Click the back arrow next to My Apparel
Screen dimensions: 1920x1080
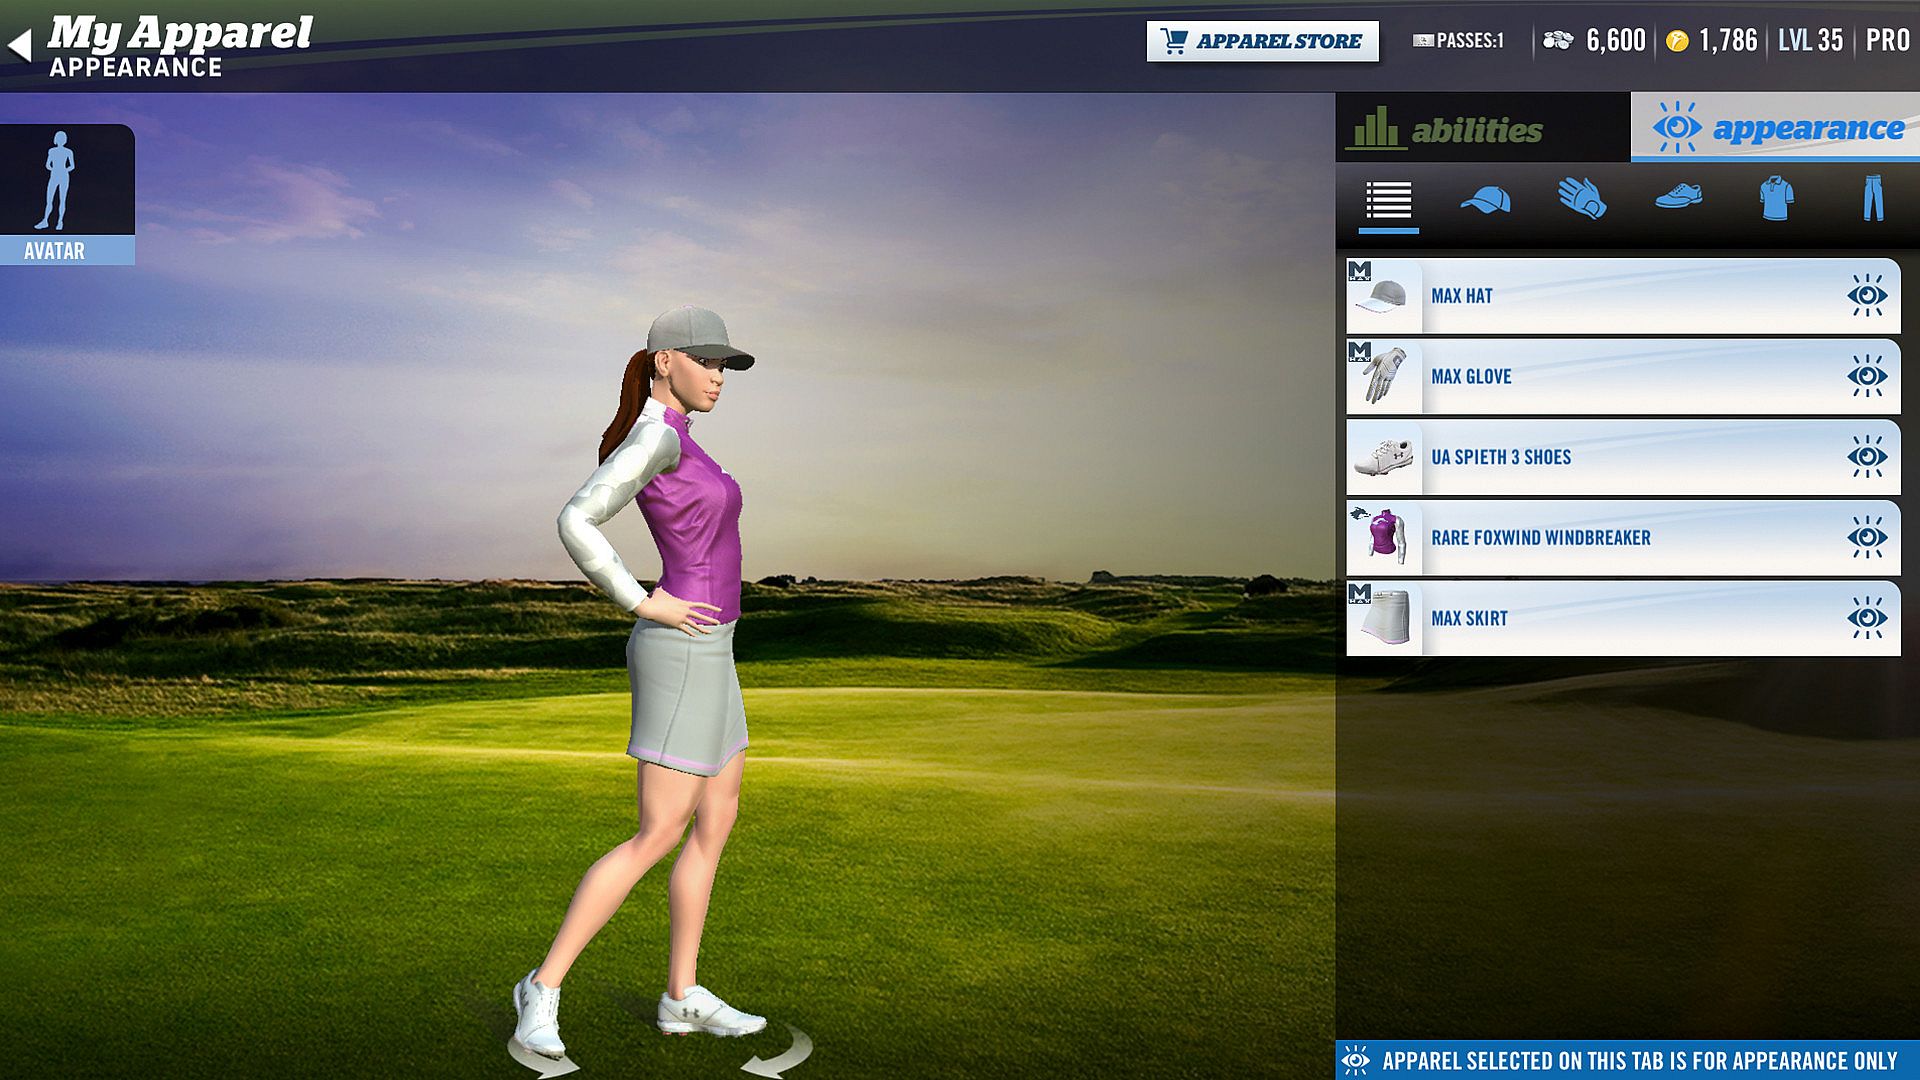(20, 45)
